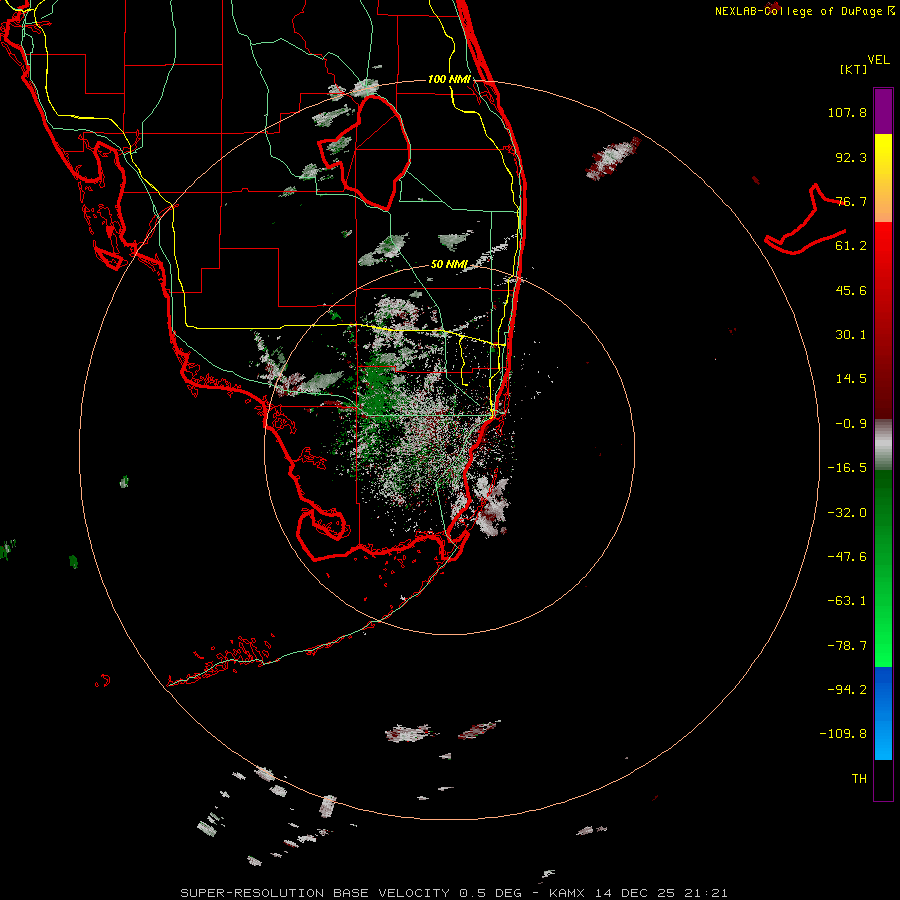Click the 45.6 value on the velocity scale

click(x=851, y=290)
